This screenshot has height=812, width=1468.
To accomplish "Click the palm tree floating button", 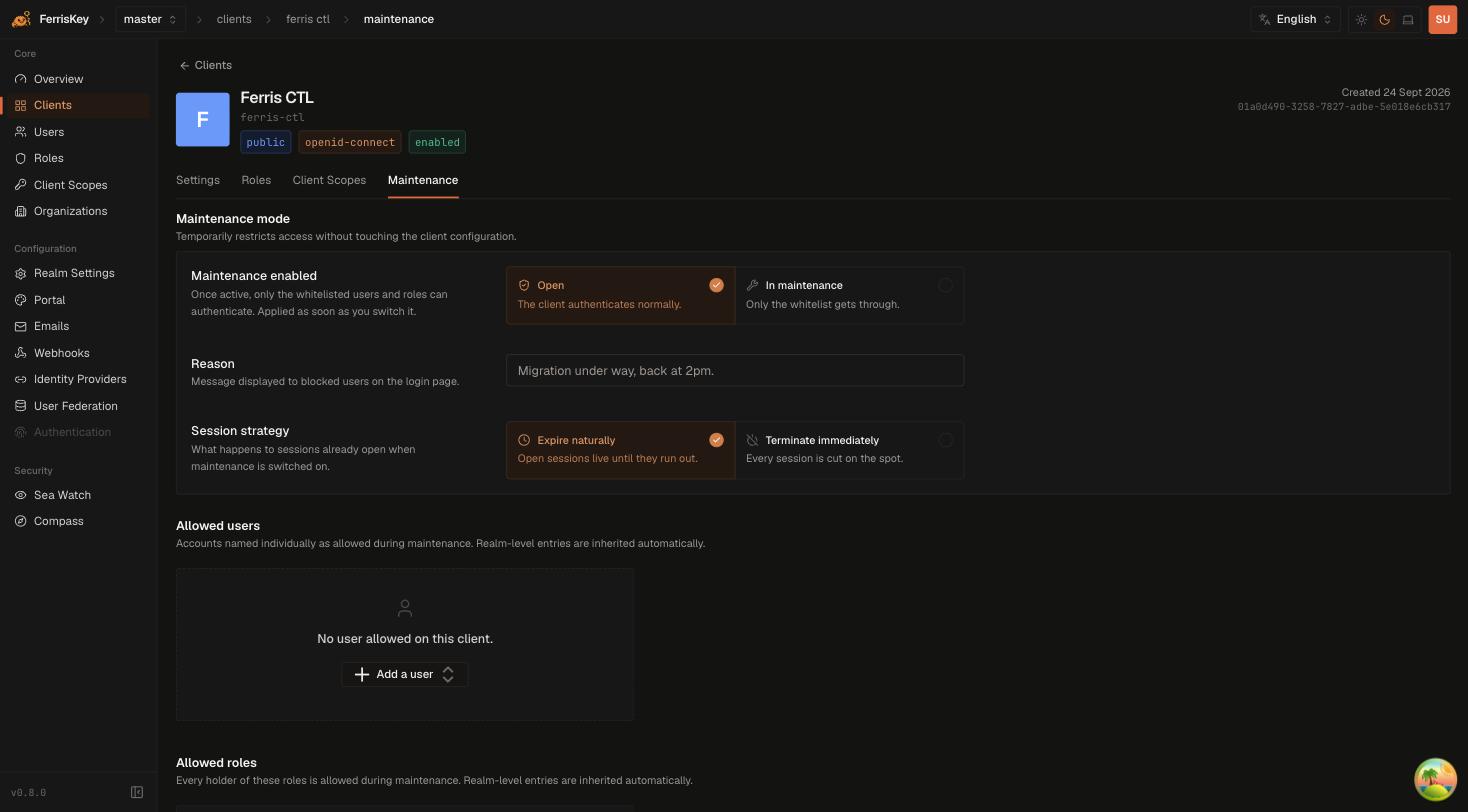I will pos(1435,779).
